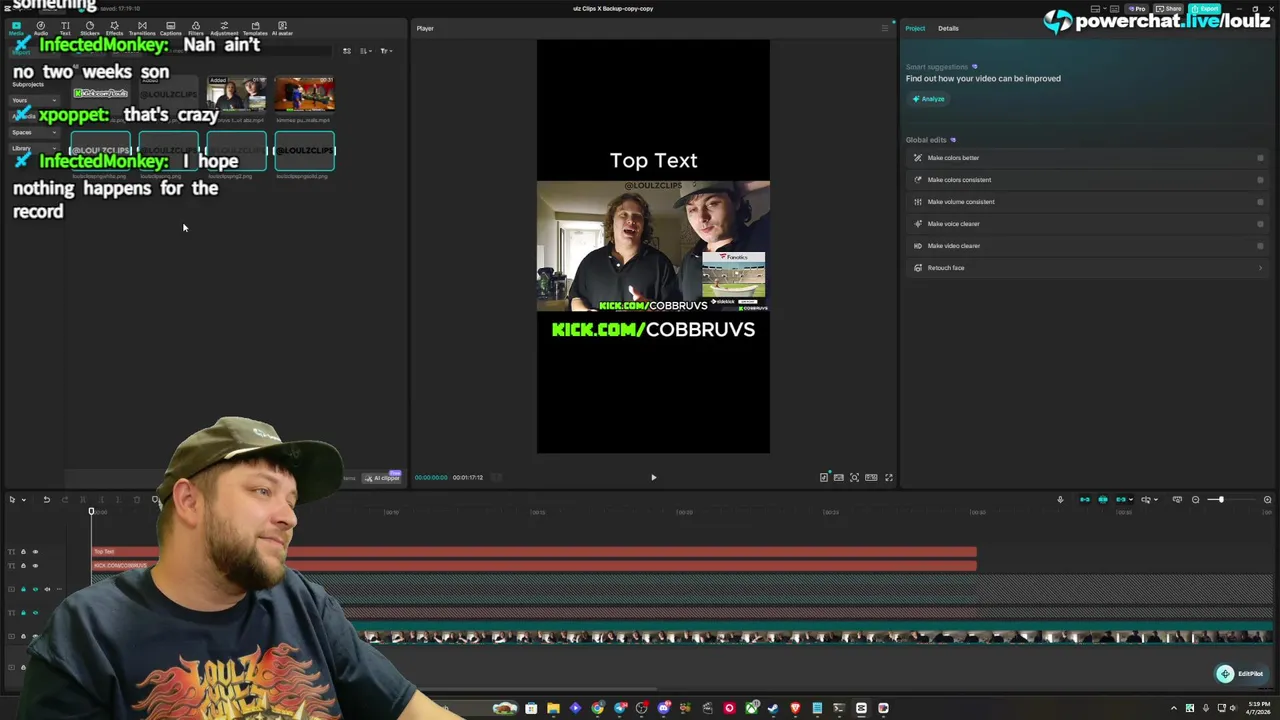The height and width of the screenshot is (720, 1280).
Task: Open the media type filter dropdown
Action: [385, 51]
